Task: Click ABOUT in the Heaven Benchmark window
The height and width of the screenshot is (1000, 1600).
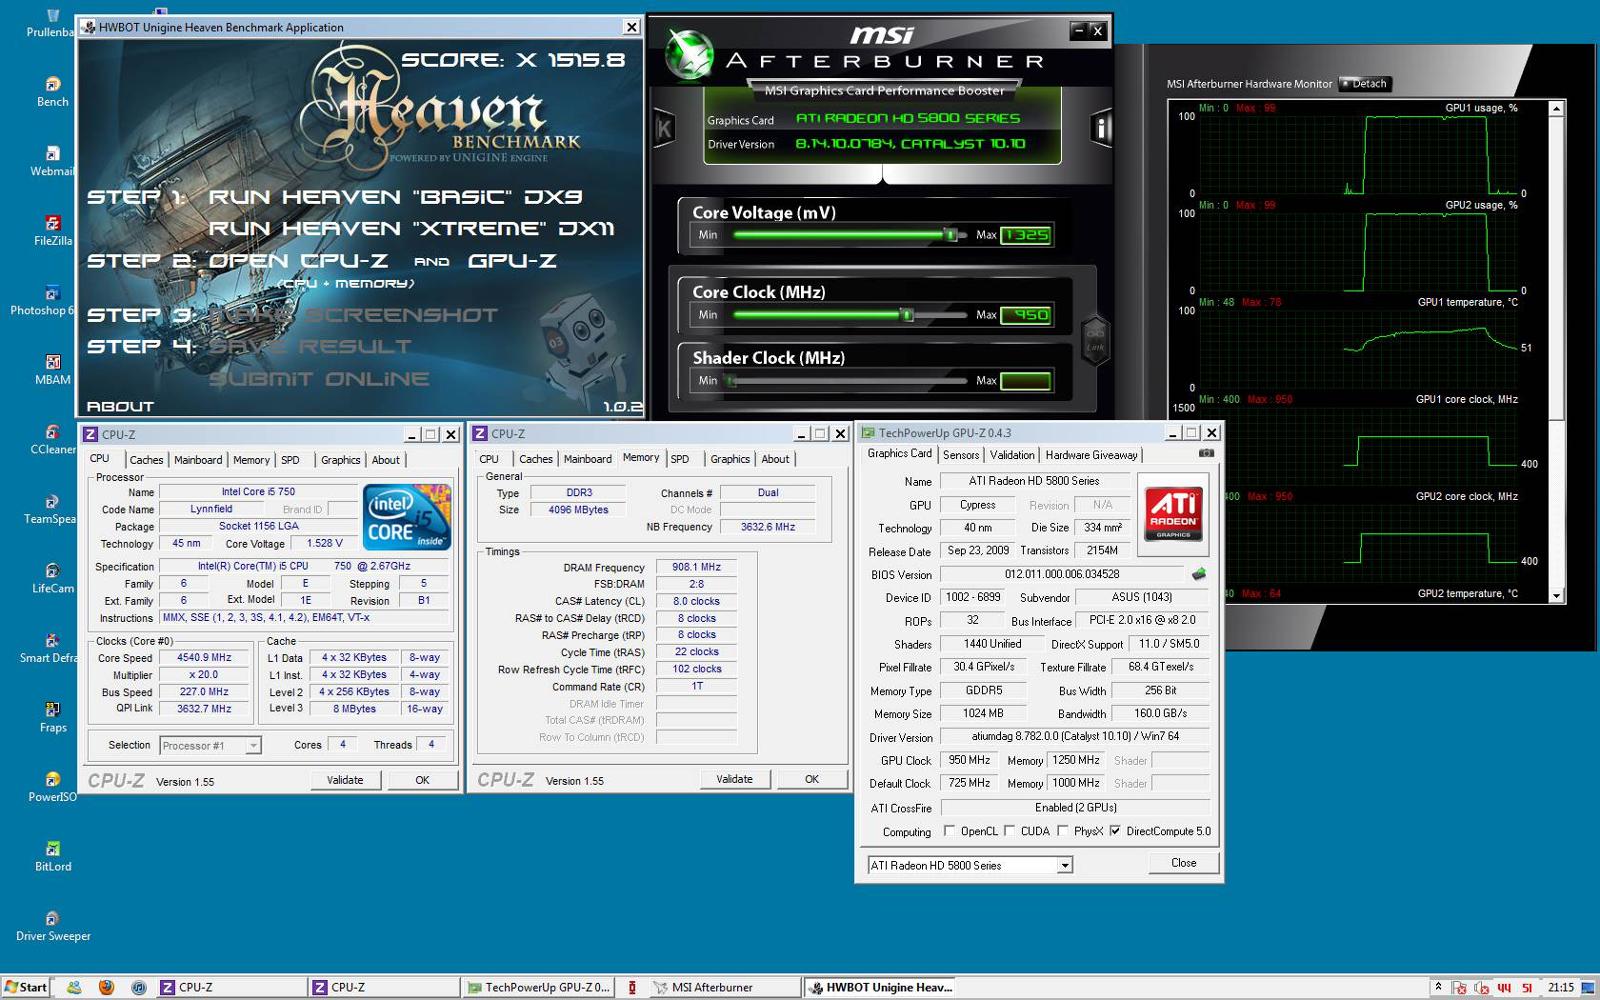Action: point(120,406)
